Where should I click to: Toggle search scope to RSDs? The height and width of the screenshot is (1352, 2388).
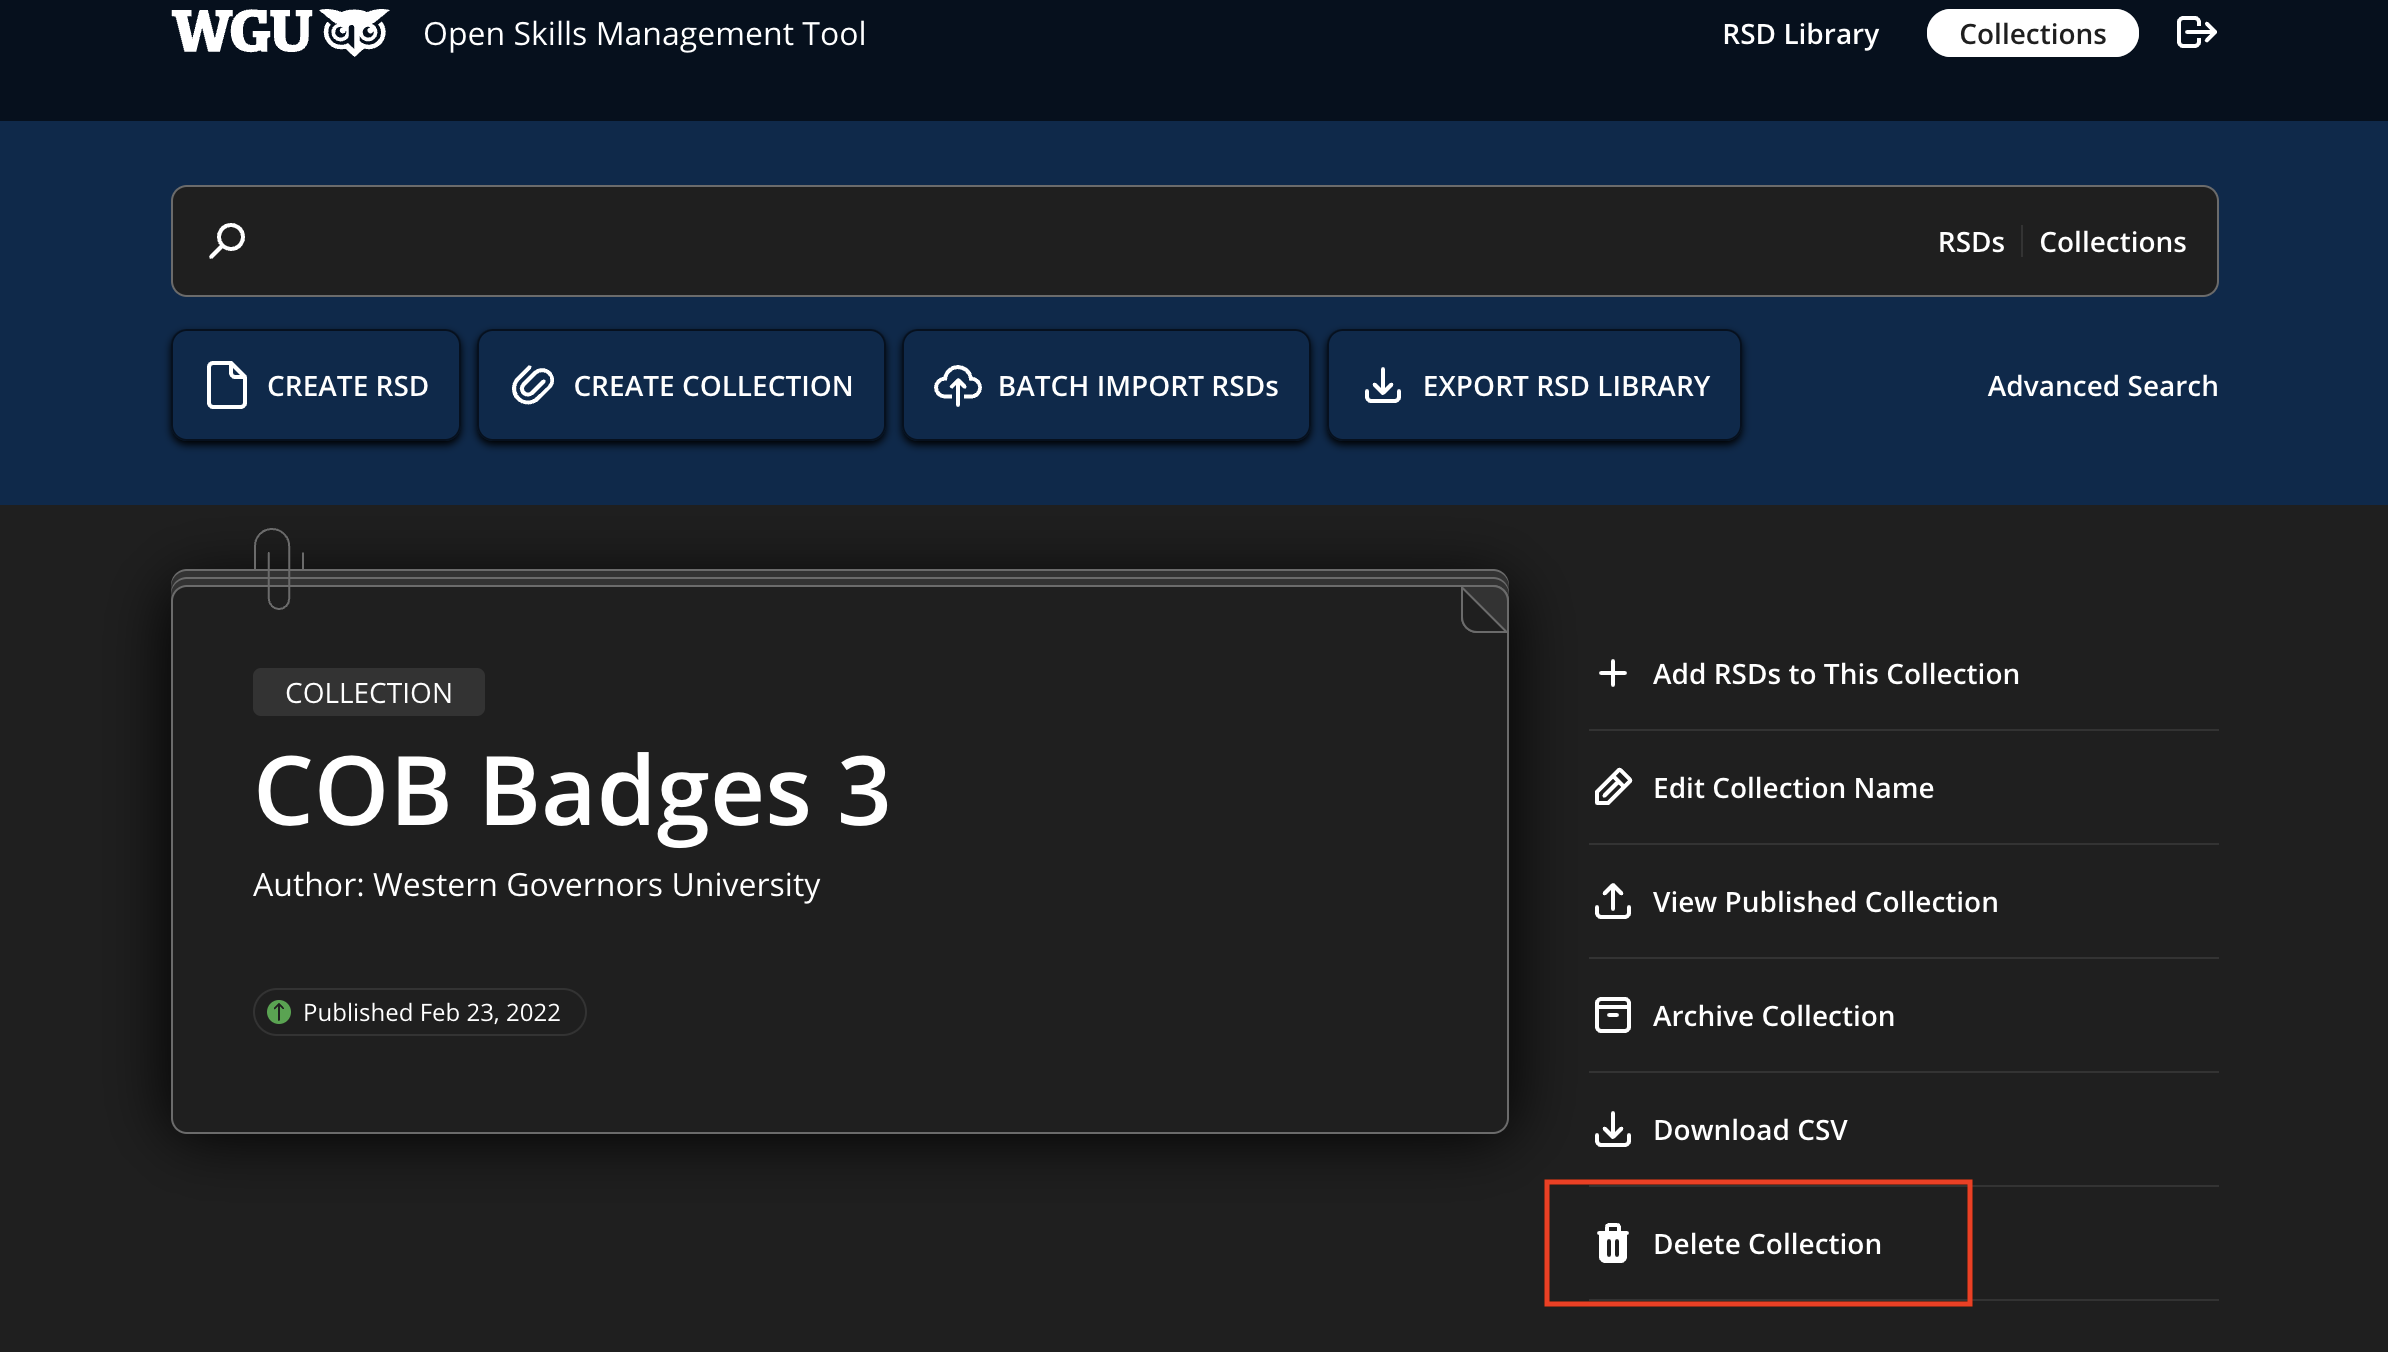[1970, 242]
